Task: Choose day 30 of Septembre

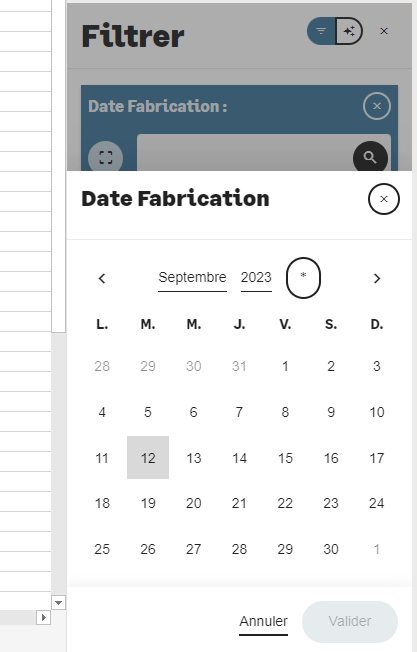Action: click(331, 549)
